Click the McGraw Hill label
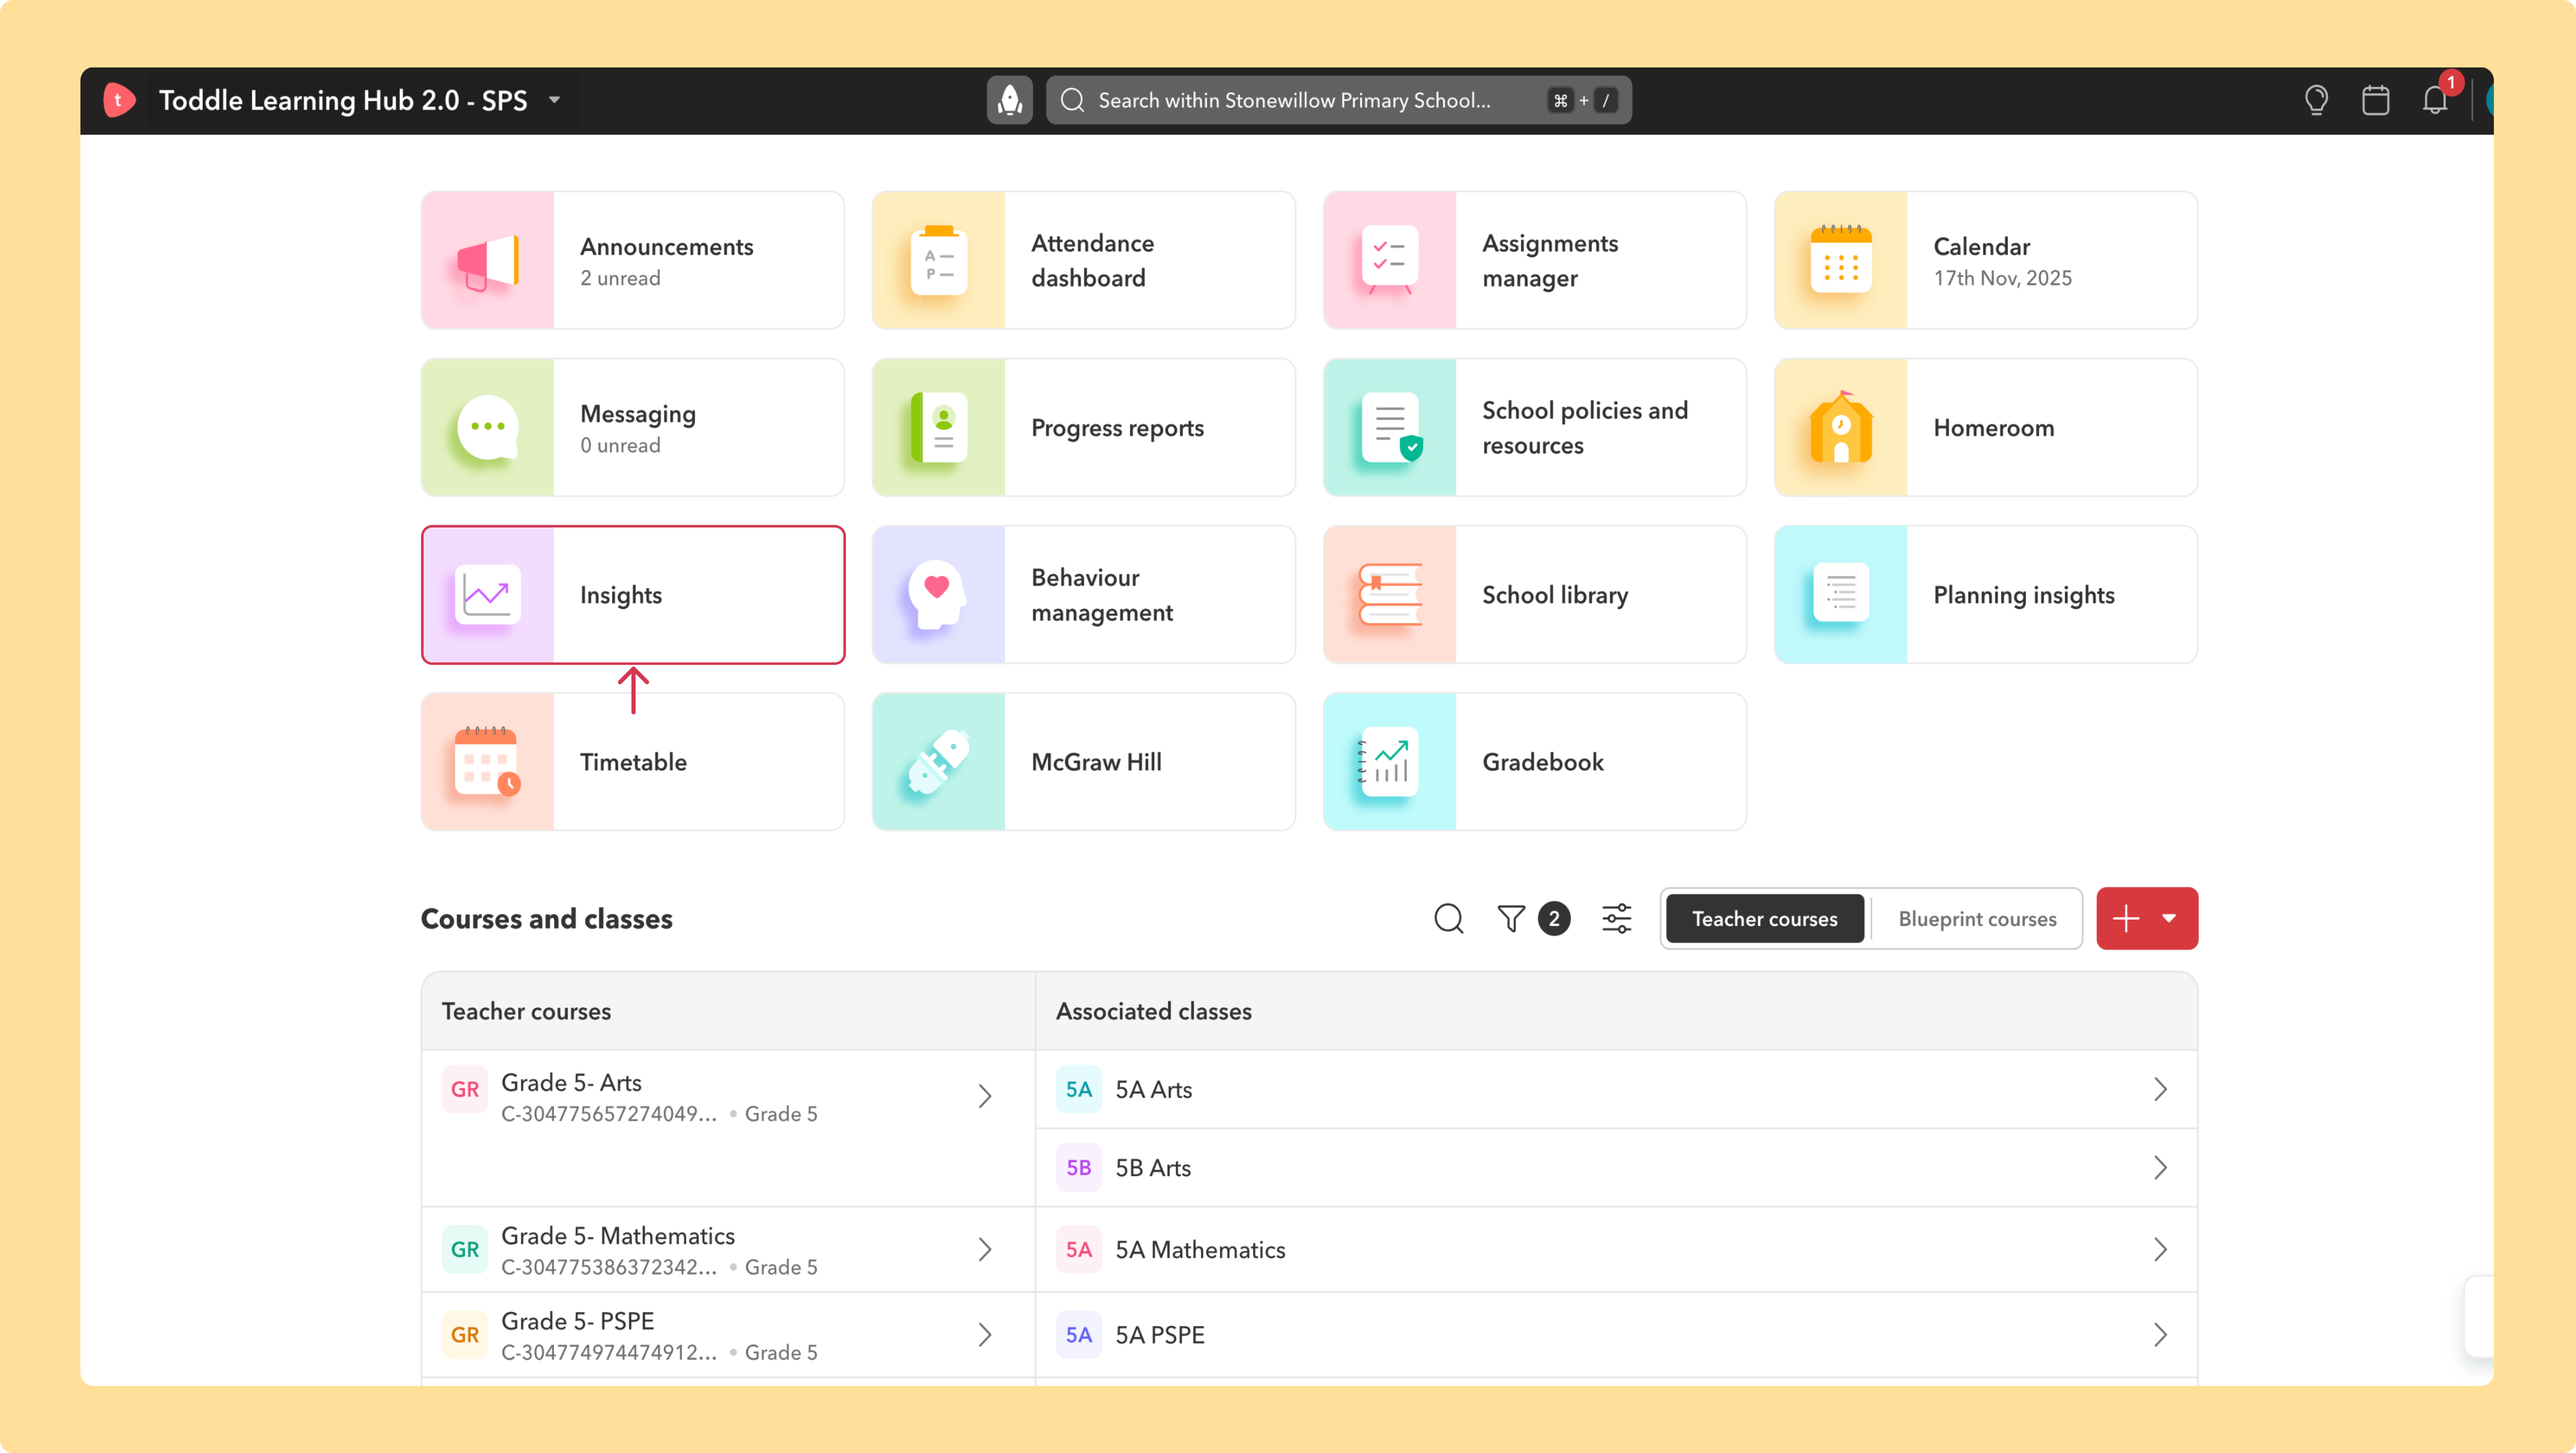2576x1453 pixels. [1096, 762]
